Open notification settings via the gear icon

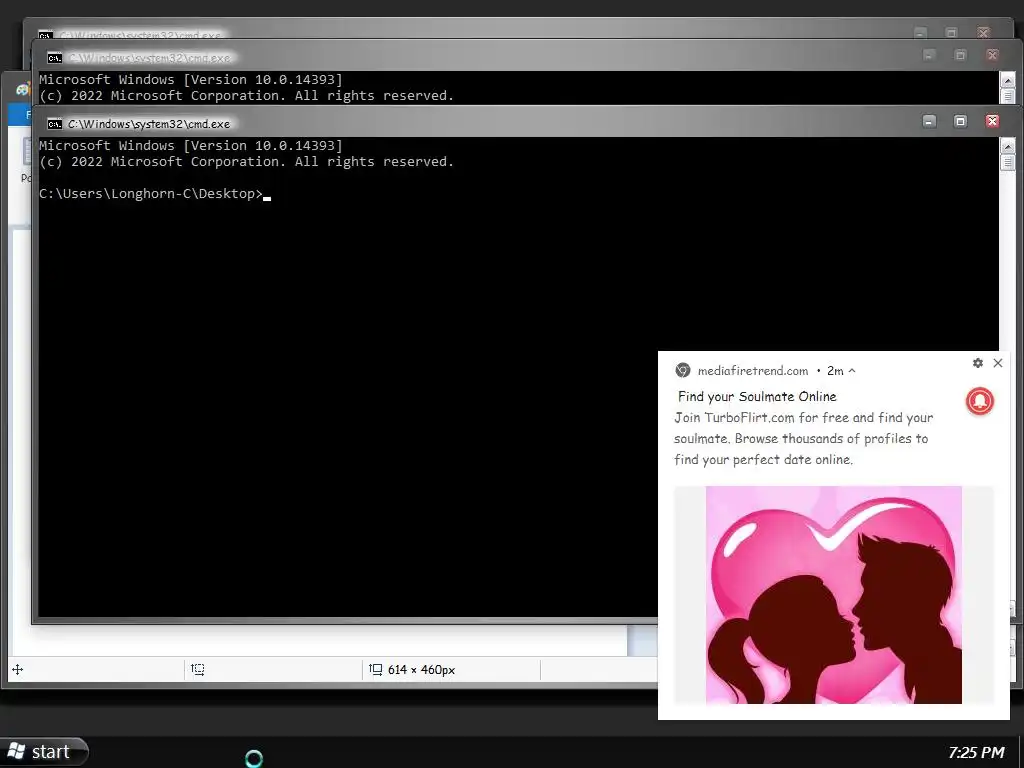coord(978,363)
